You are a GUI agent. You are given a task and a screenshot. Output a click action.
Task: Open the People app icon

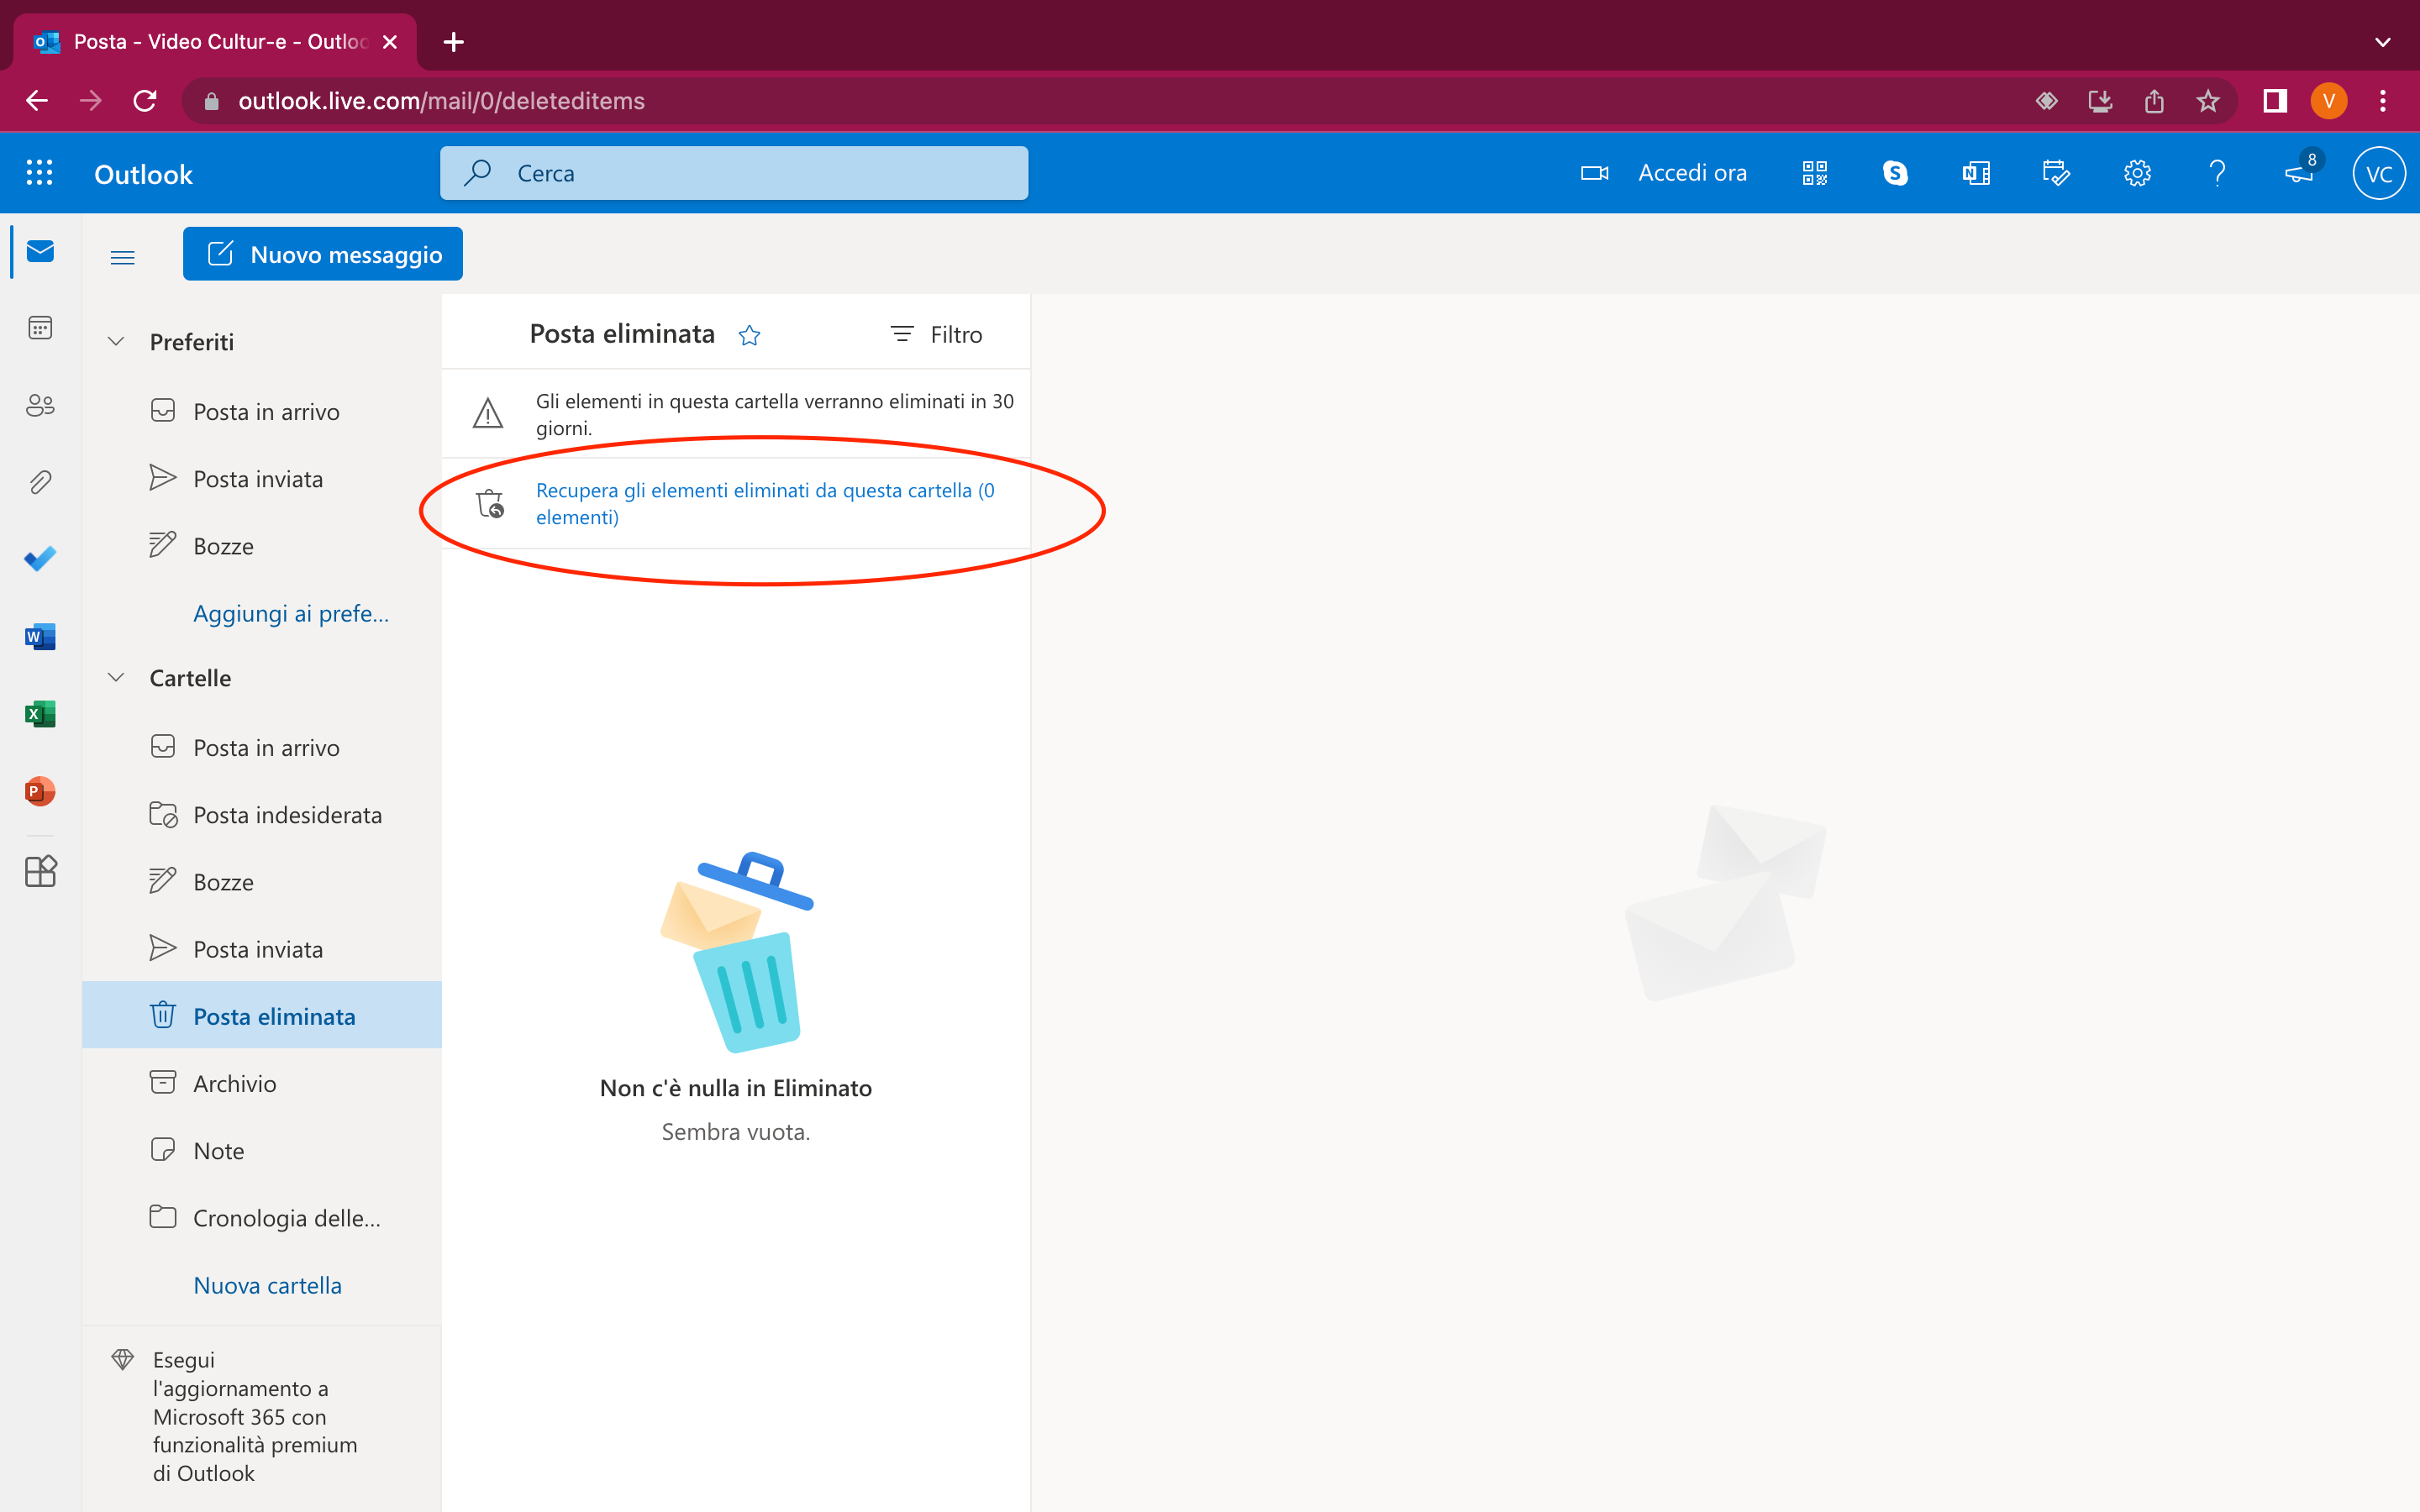tap(39, 405)
